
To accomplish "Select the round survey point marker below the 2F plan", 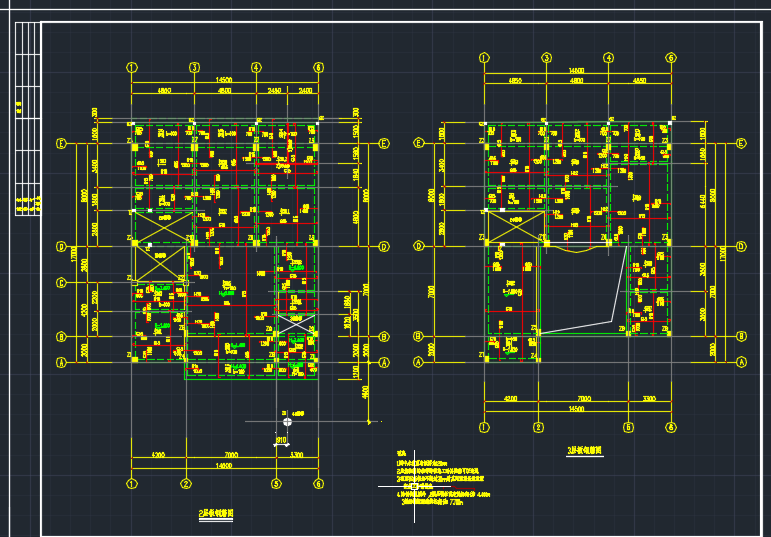I will pyautogui.click(x=288, y=422).
